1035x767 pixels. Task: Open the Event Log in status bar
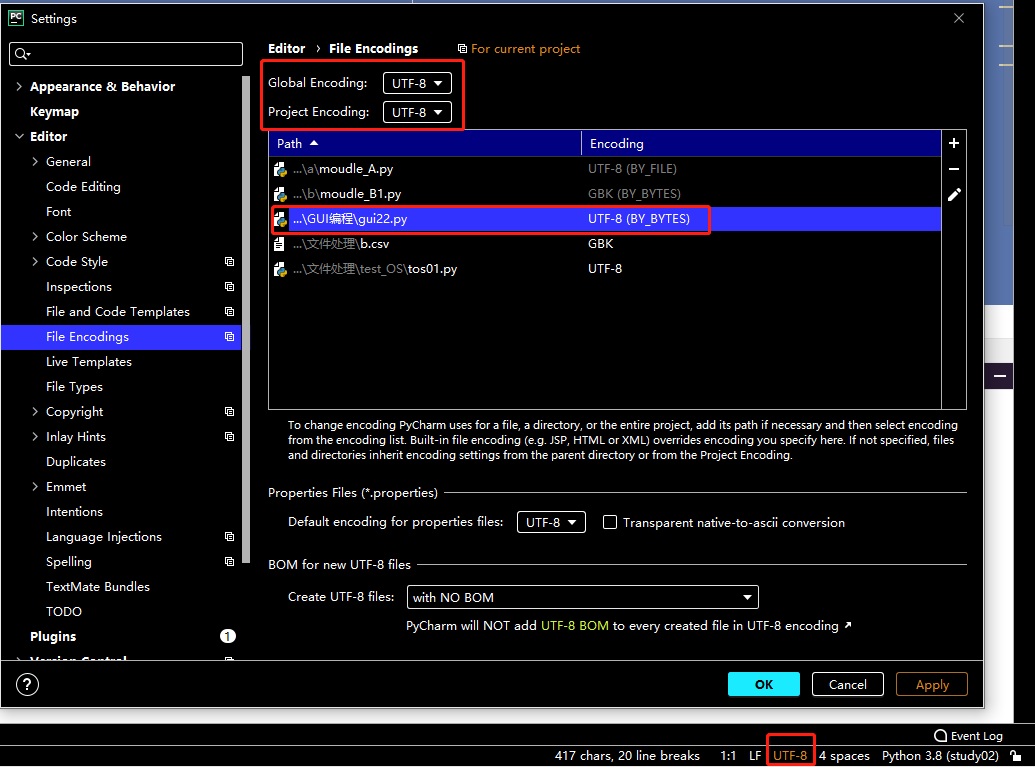(968, 736)
